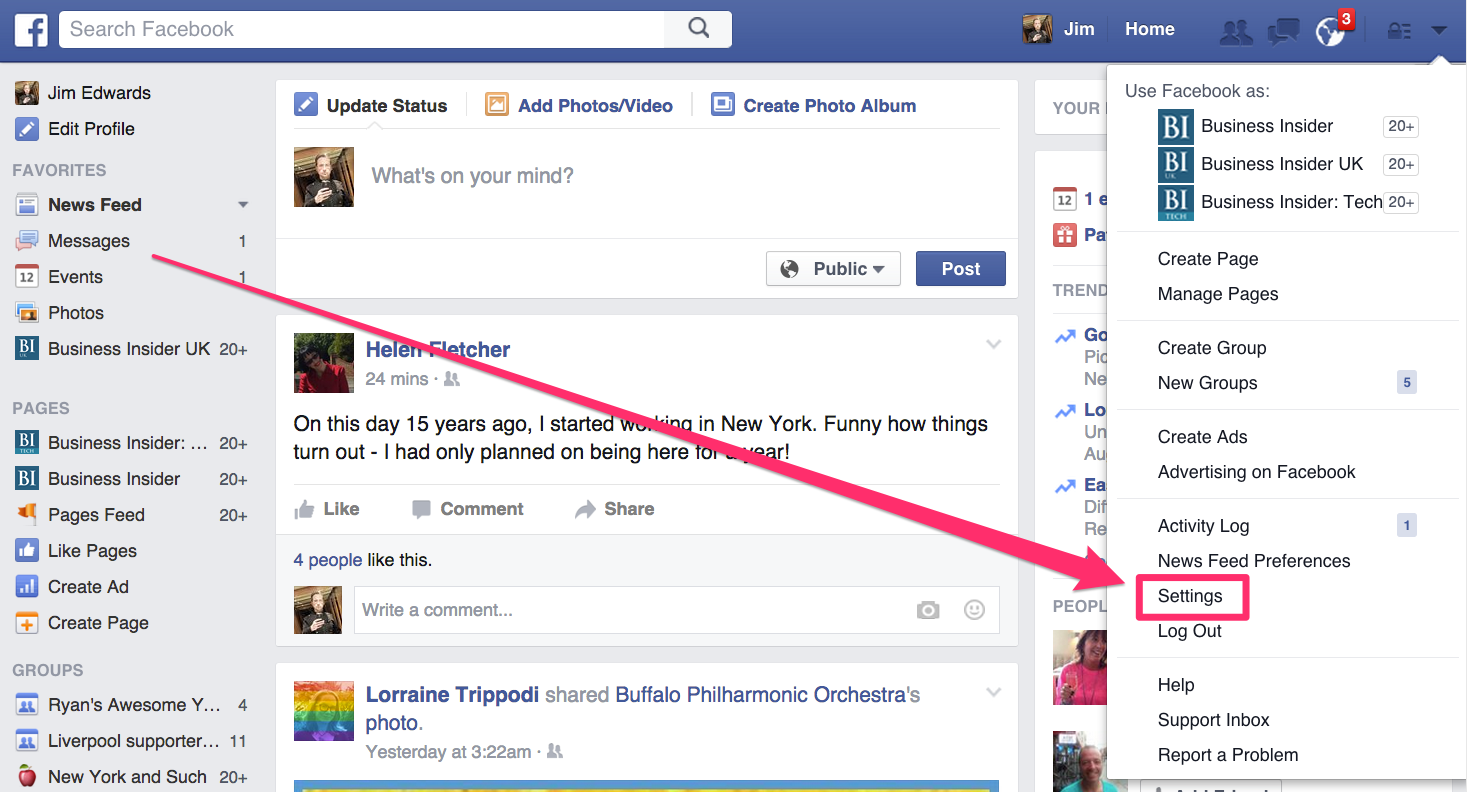This screenshot has height=792, width=1467.
Task: Open the notifications globe icon
Action: click(1330, 31)
